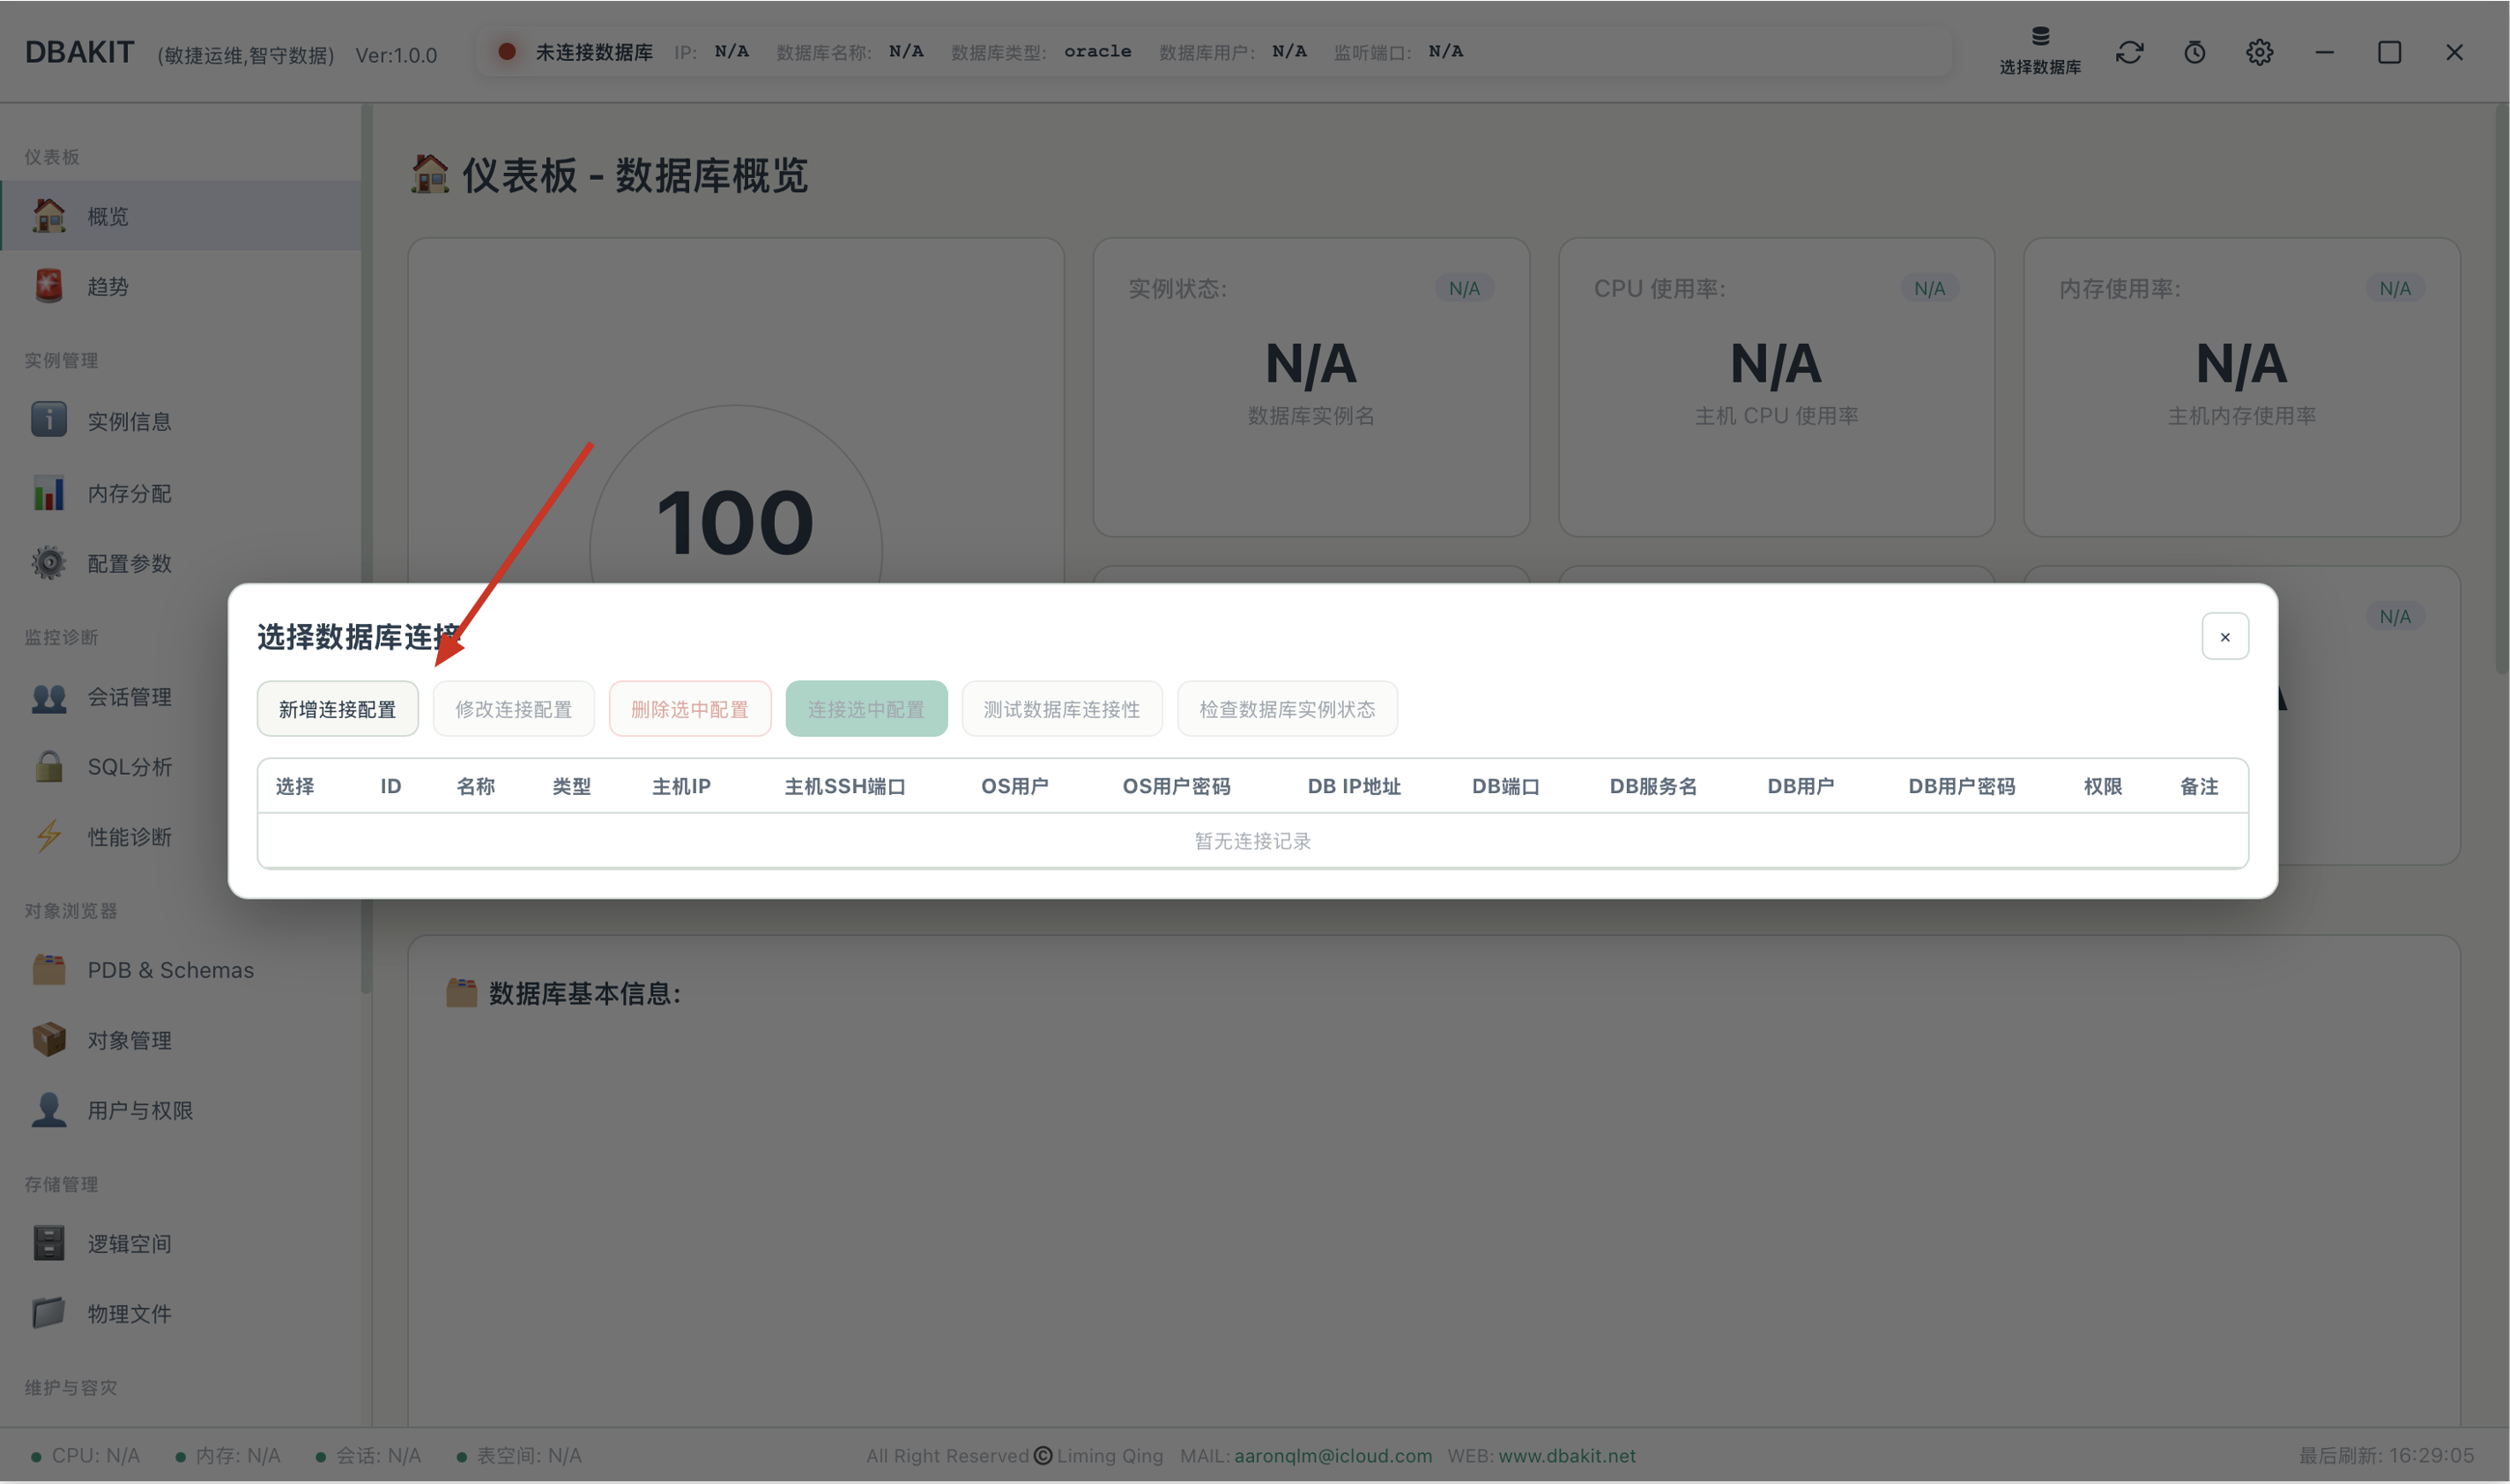2510x1484 pixels.
Task: Open the aaronqlm@icloud.com mail link
Action: coord(1332,1455)
